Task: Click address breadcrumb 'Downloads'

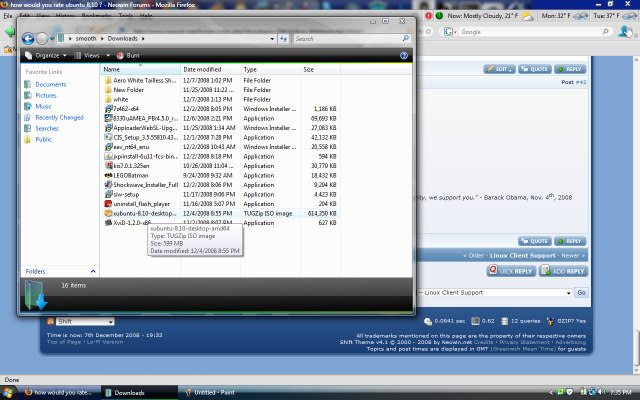Action: click(122, 39)
